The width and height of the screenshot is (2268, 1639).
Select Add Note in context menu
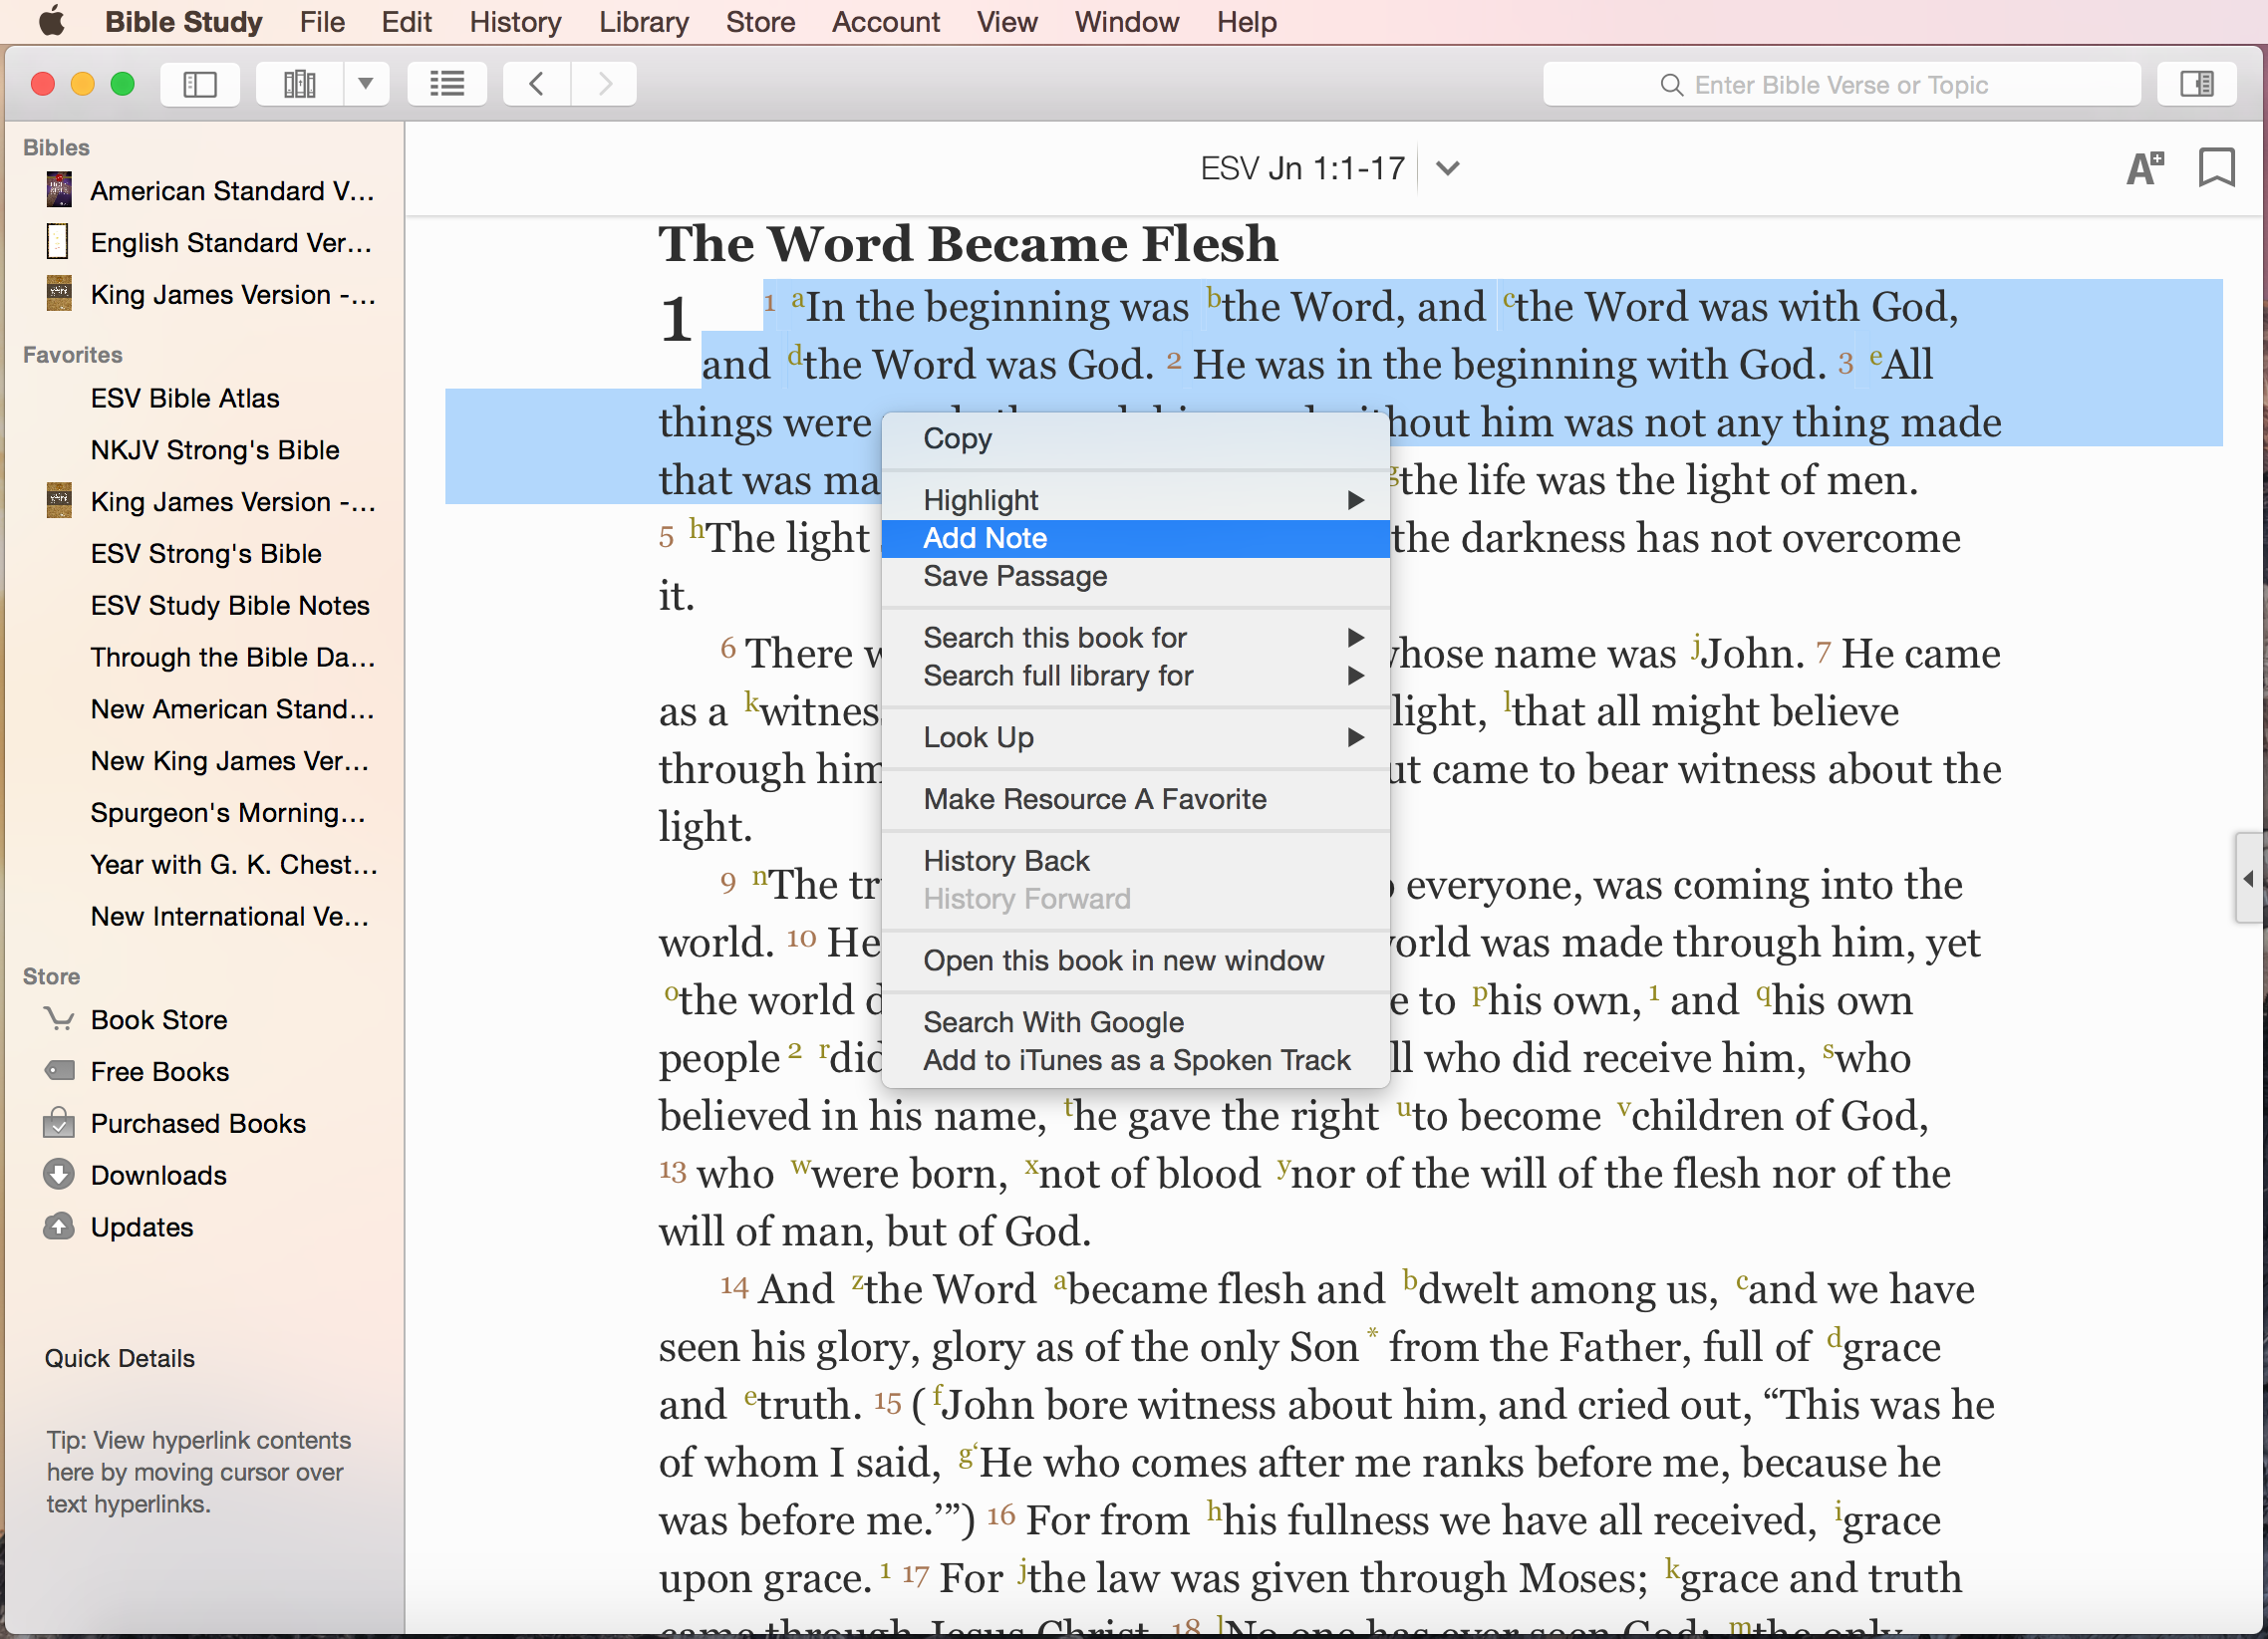tap(985, 538)
